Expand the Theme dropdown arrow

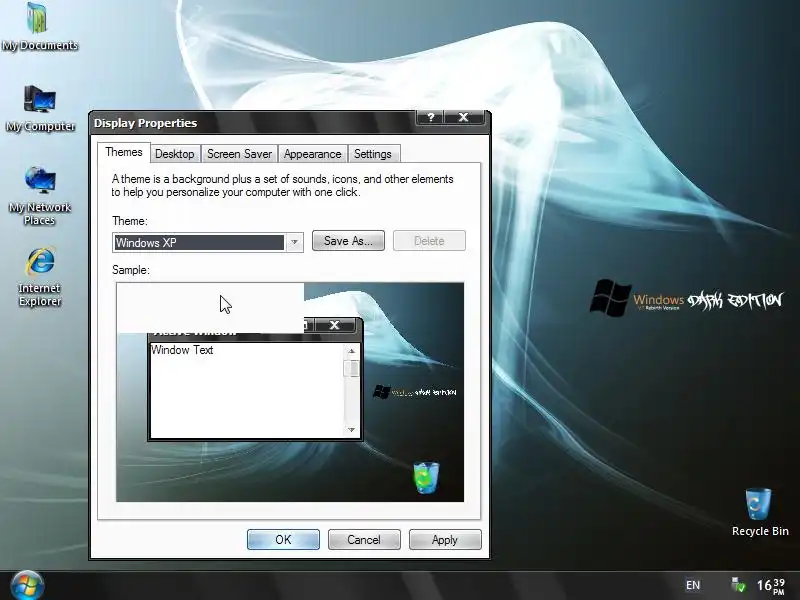(294, 242)
